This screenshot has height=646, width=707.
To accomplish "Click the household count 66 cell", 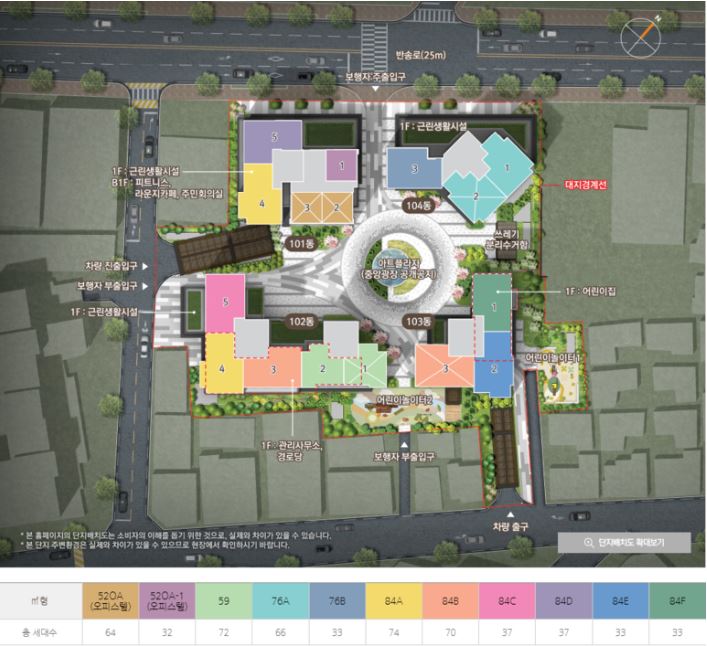I will pyautogui.click(x=280, y=632).
